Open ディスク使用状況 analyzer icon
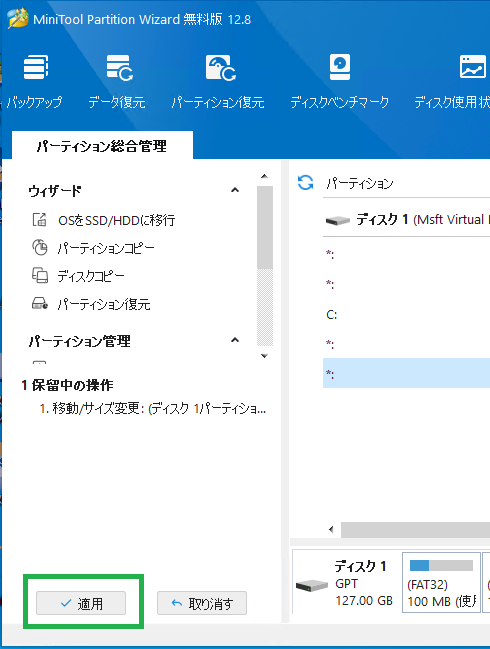490x649 pixels. pyautogui.click(x=473, y=67)
